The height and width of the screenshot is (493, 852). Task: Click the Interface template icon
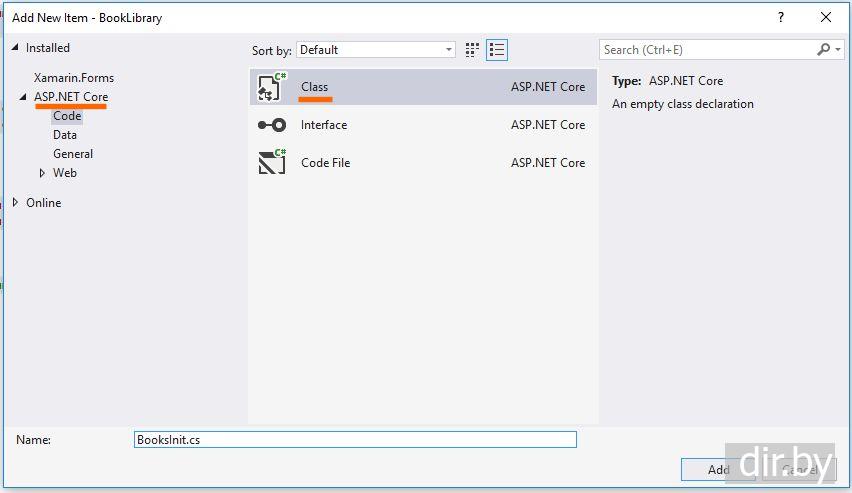pos(272,125)
